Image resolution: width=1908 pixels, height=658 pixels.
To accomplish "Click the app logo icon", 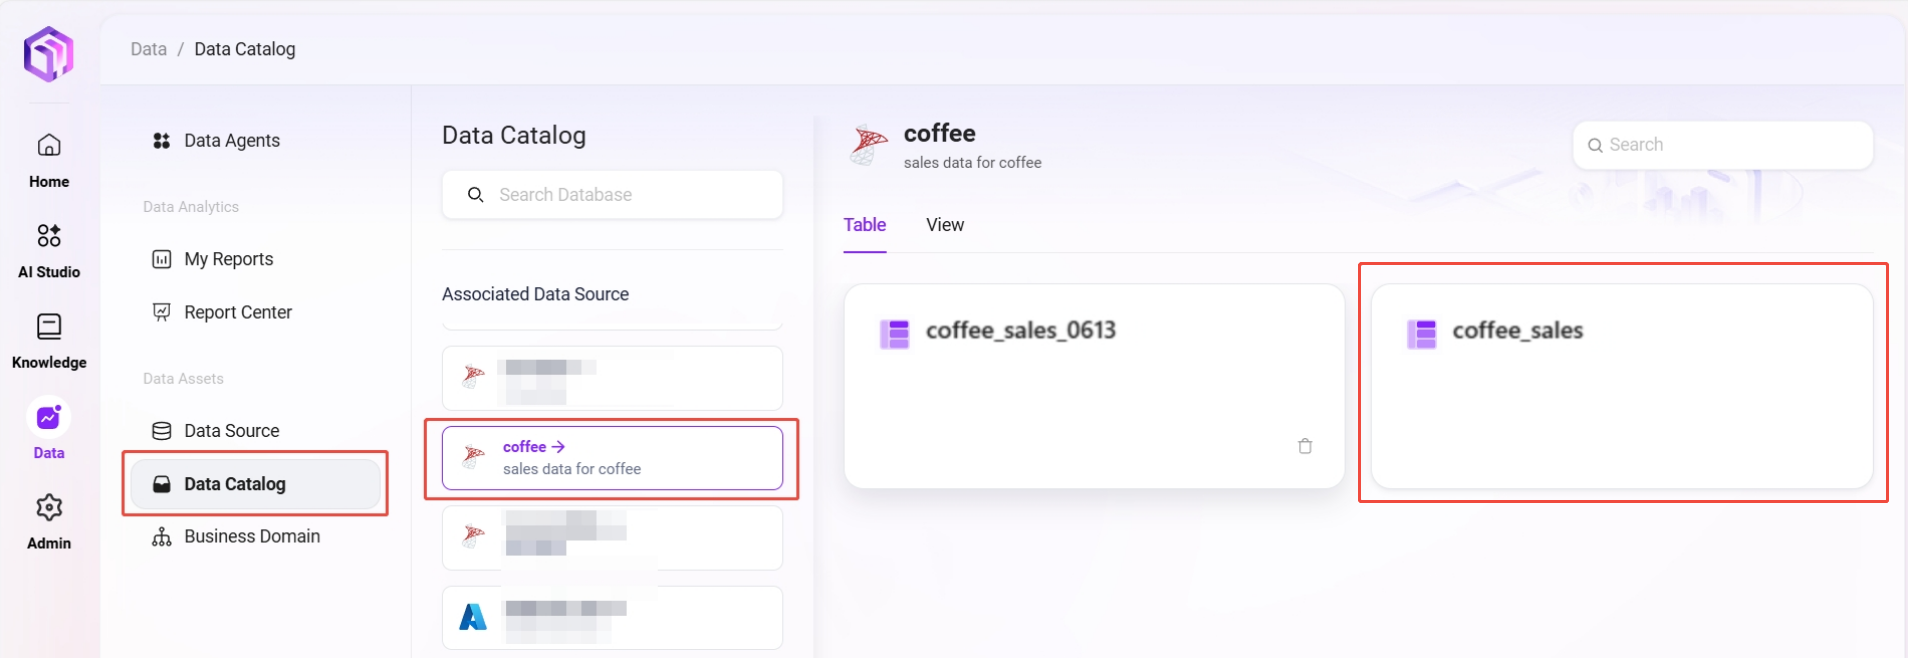I will coord(48,53).
